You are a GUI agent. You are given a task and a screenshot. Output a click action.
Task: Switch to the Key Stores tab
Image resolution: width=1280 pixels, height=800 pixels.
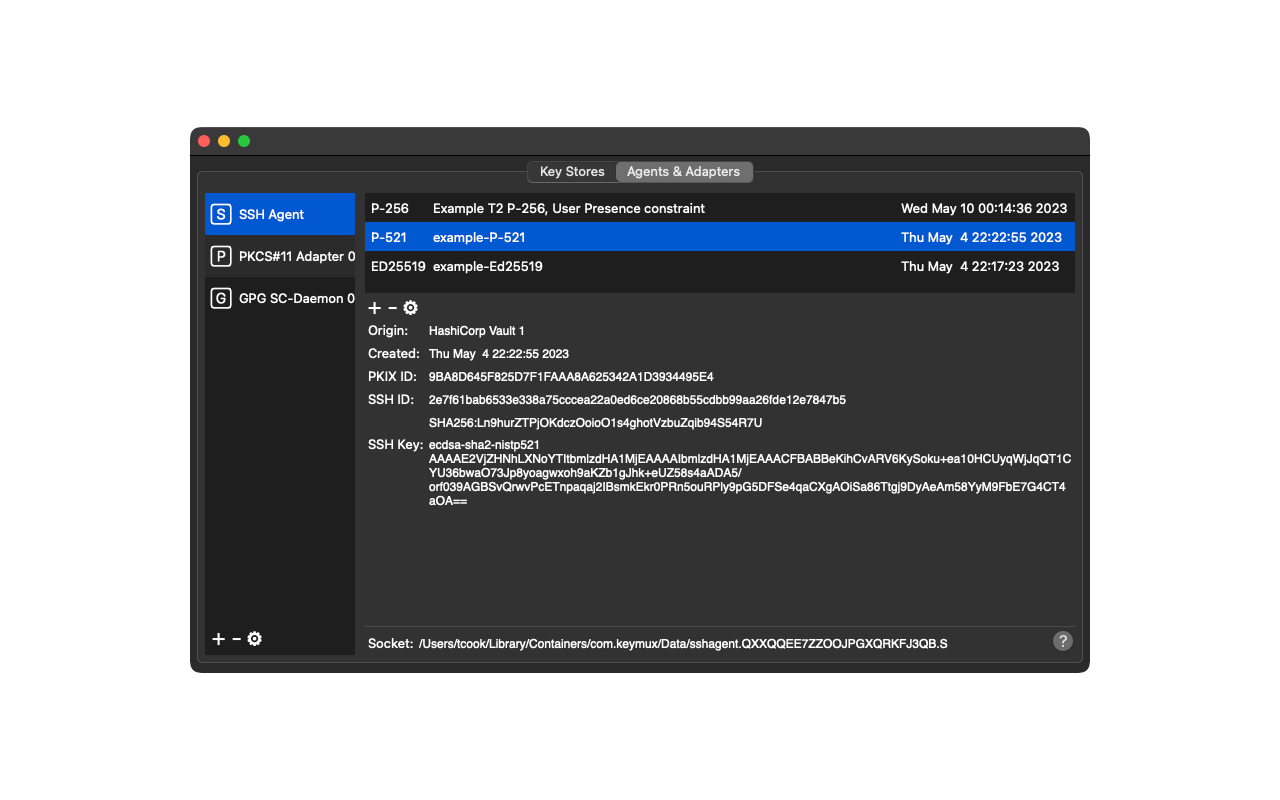click(x=572, y=171)
